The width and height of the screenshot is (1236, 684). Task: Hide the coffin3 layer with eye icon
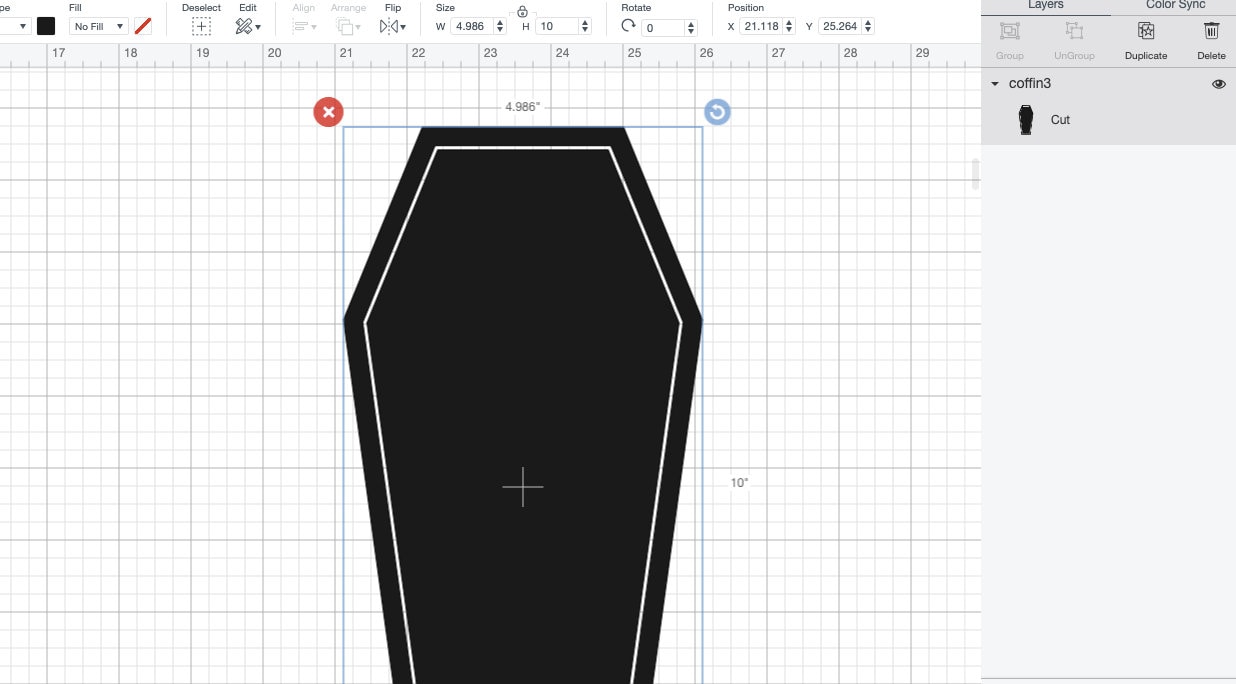coord(1218,84)
